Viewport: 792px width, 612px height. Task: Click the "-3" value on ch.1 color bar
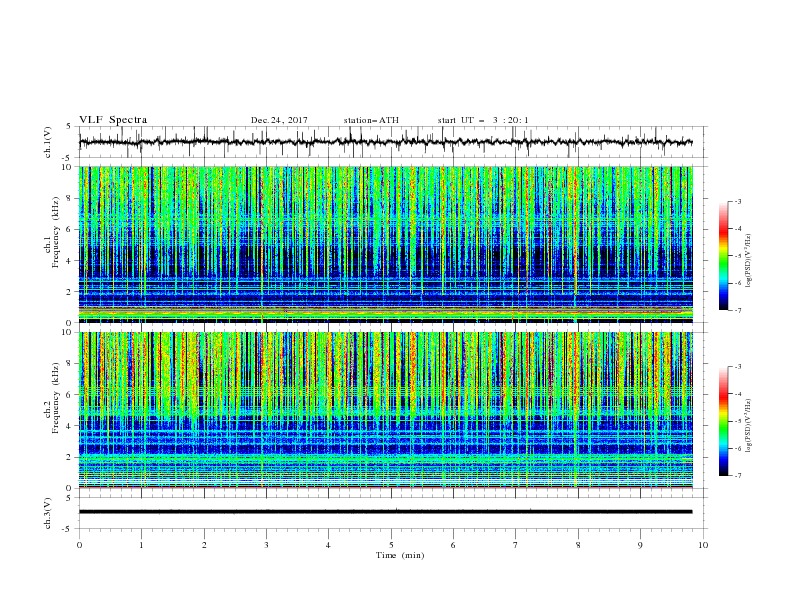pos(738,201)
